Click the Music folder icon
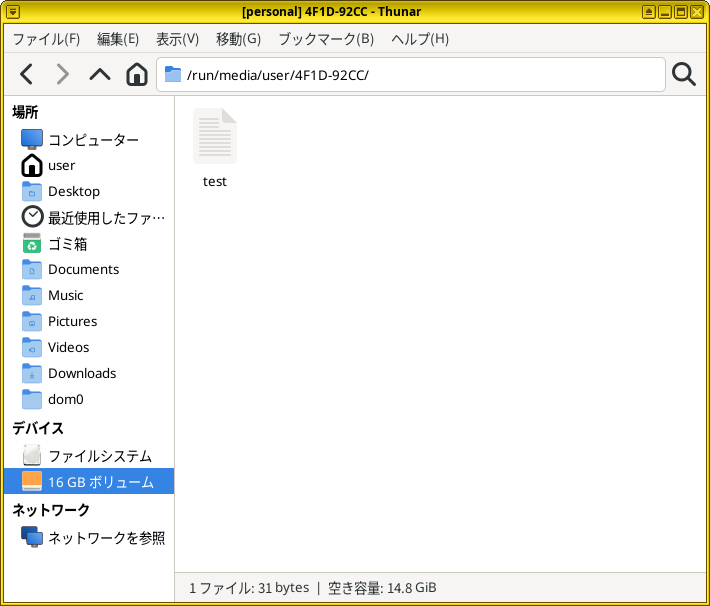710x606 pixels. click(32, 295)
